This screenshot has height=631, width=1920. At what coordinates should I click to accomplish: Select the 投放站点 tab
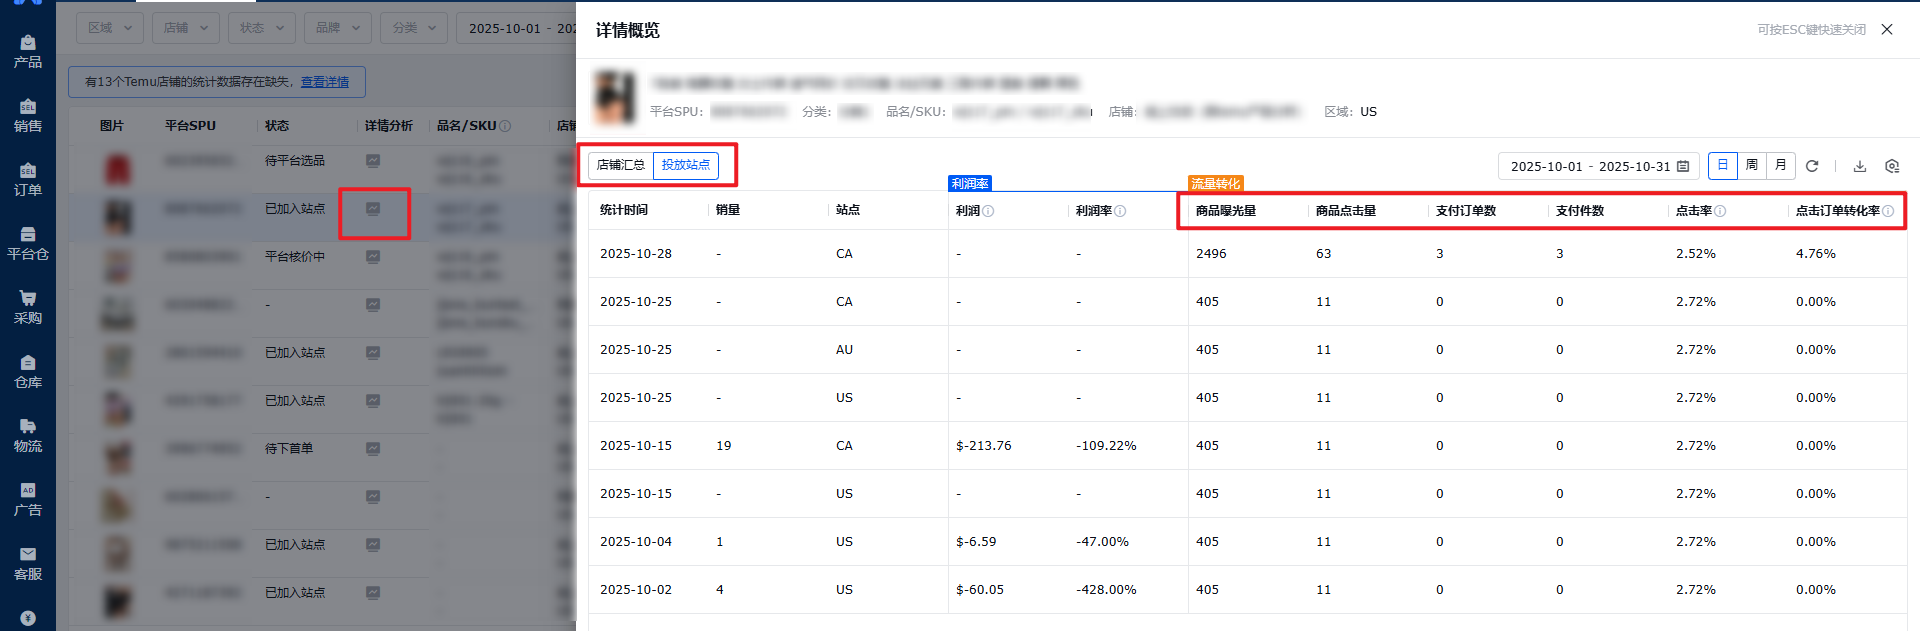click(686, 165)
